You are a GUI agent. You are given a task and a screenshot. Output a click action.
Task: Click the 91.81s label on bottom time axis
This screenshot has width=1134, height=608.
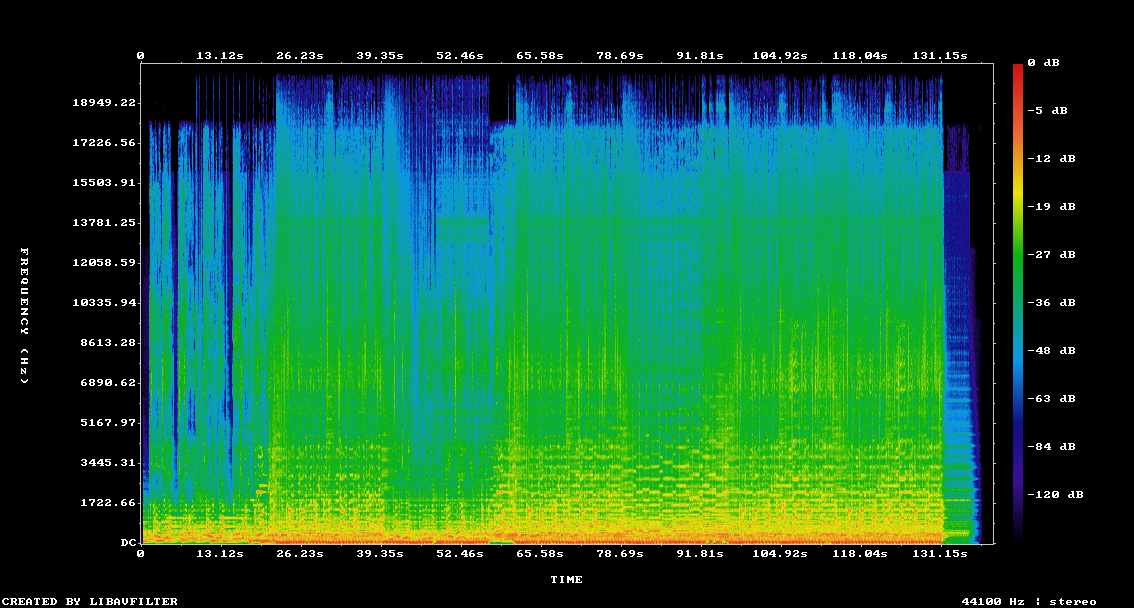point(699,553)
